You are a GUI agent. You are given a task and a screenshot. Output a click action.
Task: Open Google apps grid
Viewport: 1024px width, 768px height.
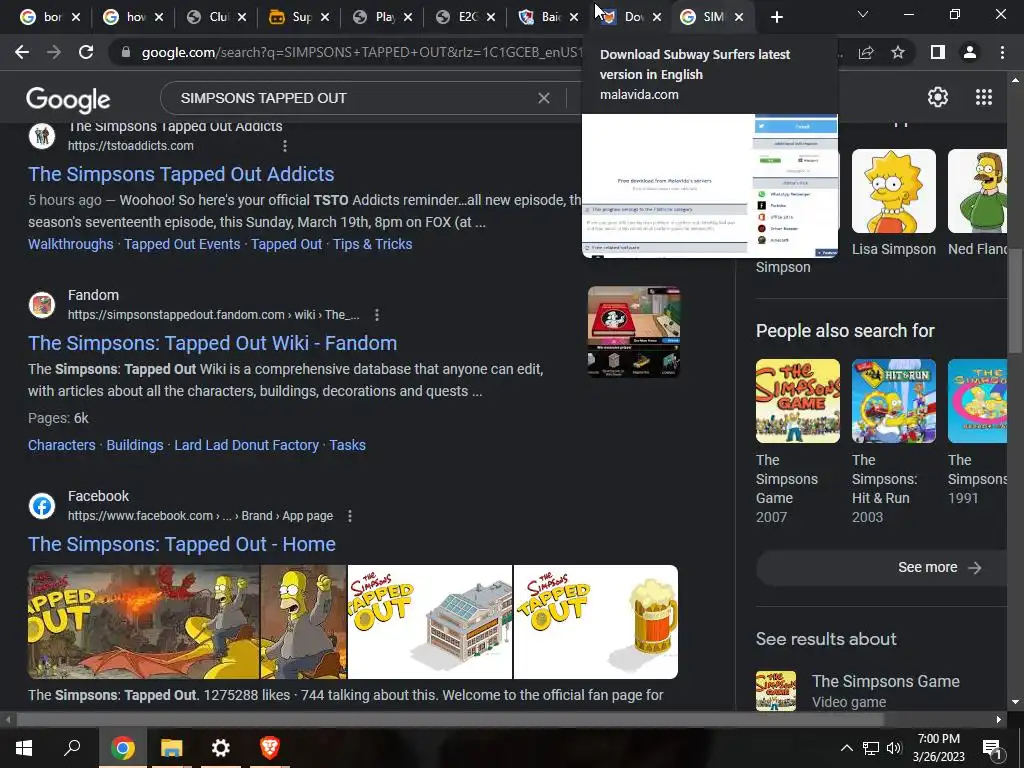[x=984, y=97]
